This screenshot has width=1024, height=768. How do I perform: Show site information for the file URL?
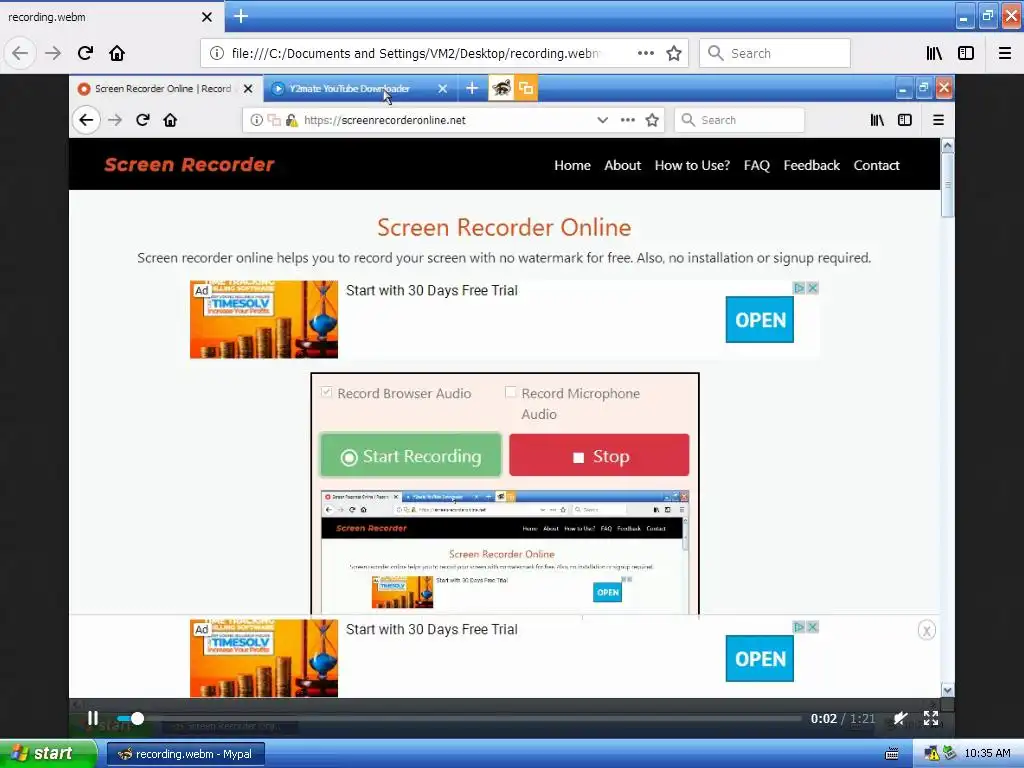(x=216, y=53)
